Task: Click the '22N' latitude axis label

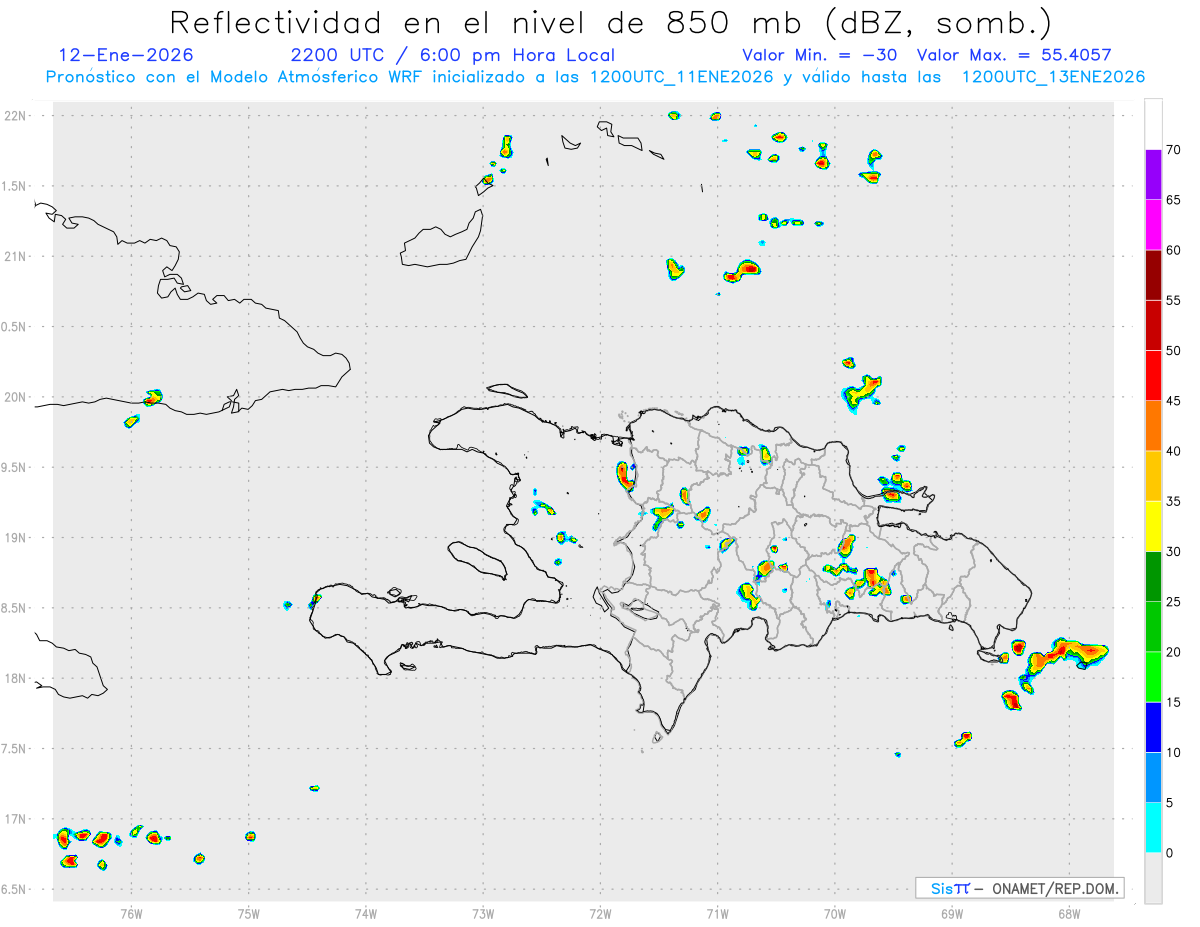Action: click(17, 116)
